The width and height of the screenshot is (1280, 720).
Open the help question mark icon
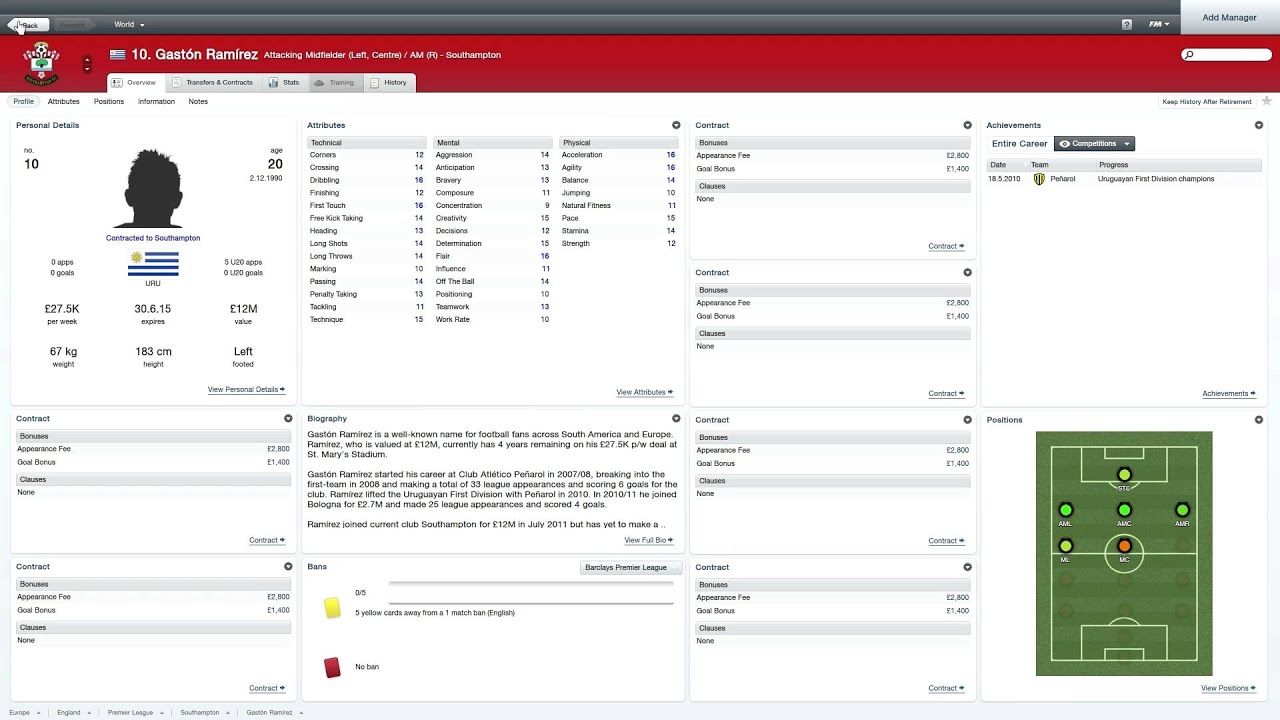pos(1127,24)
